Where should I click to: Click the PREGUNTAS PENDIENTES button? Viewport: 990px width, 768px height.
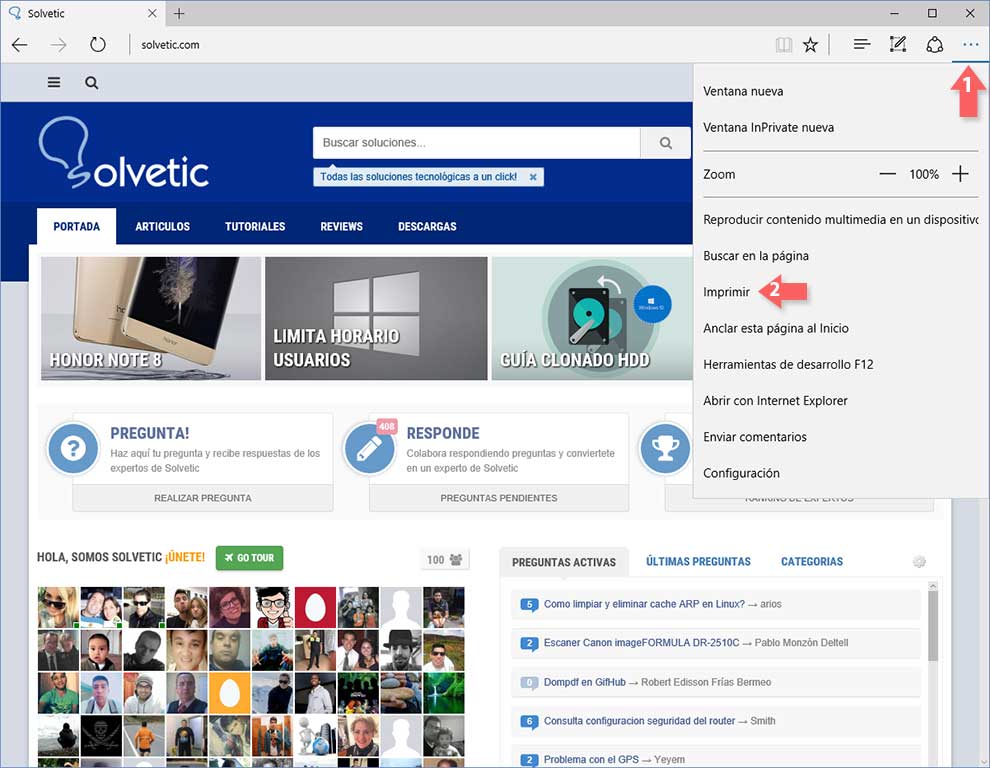pyautogui.click(x=499, y=498)
